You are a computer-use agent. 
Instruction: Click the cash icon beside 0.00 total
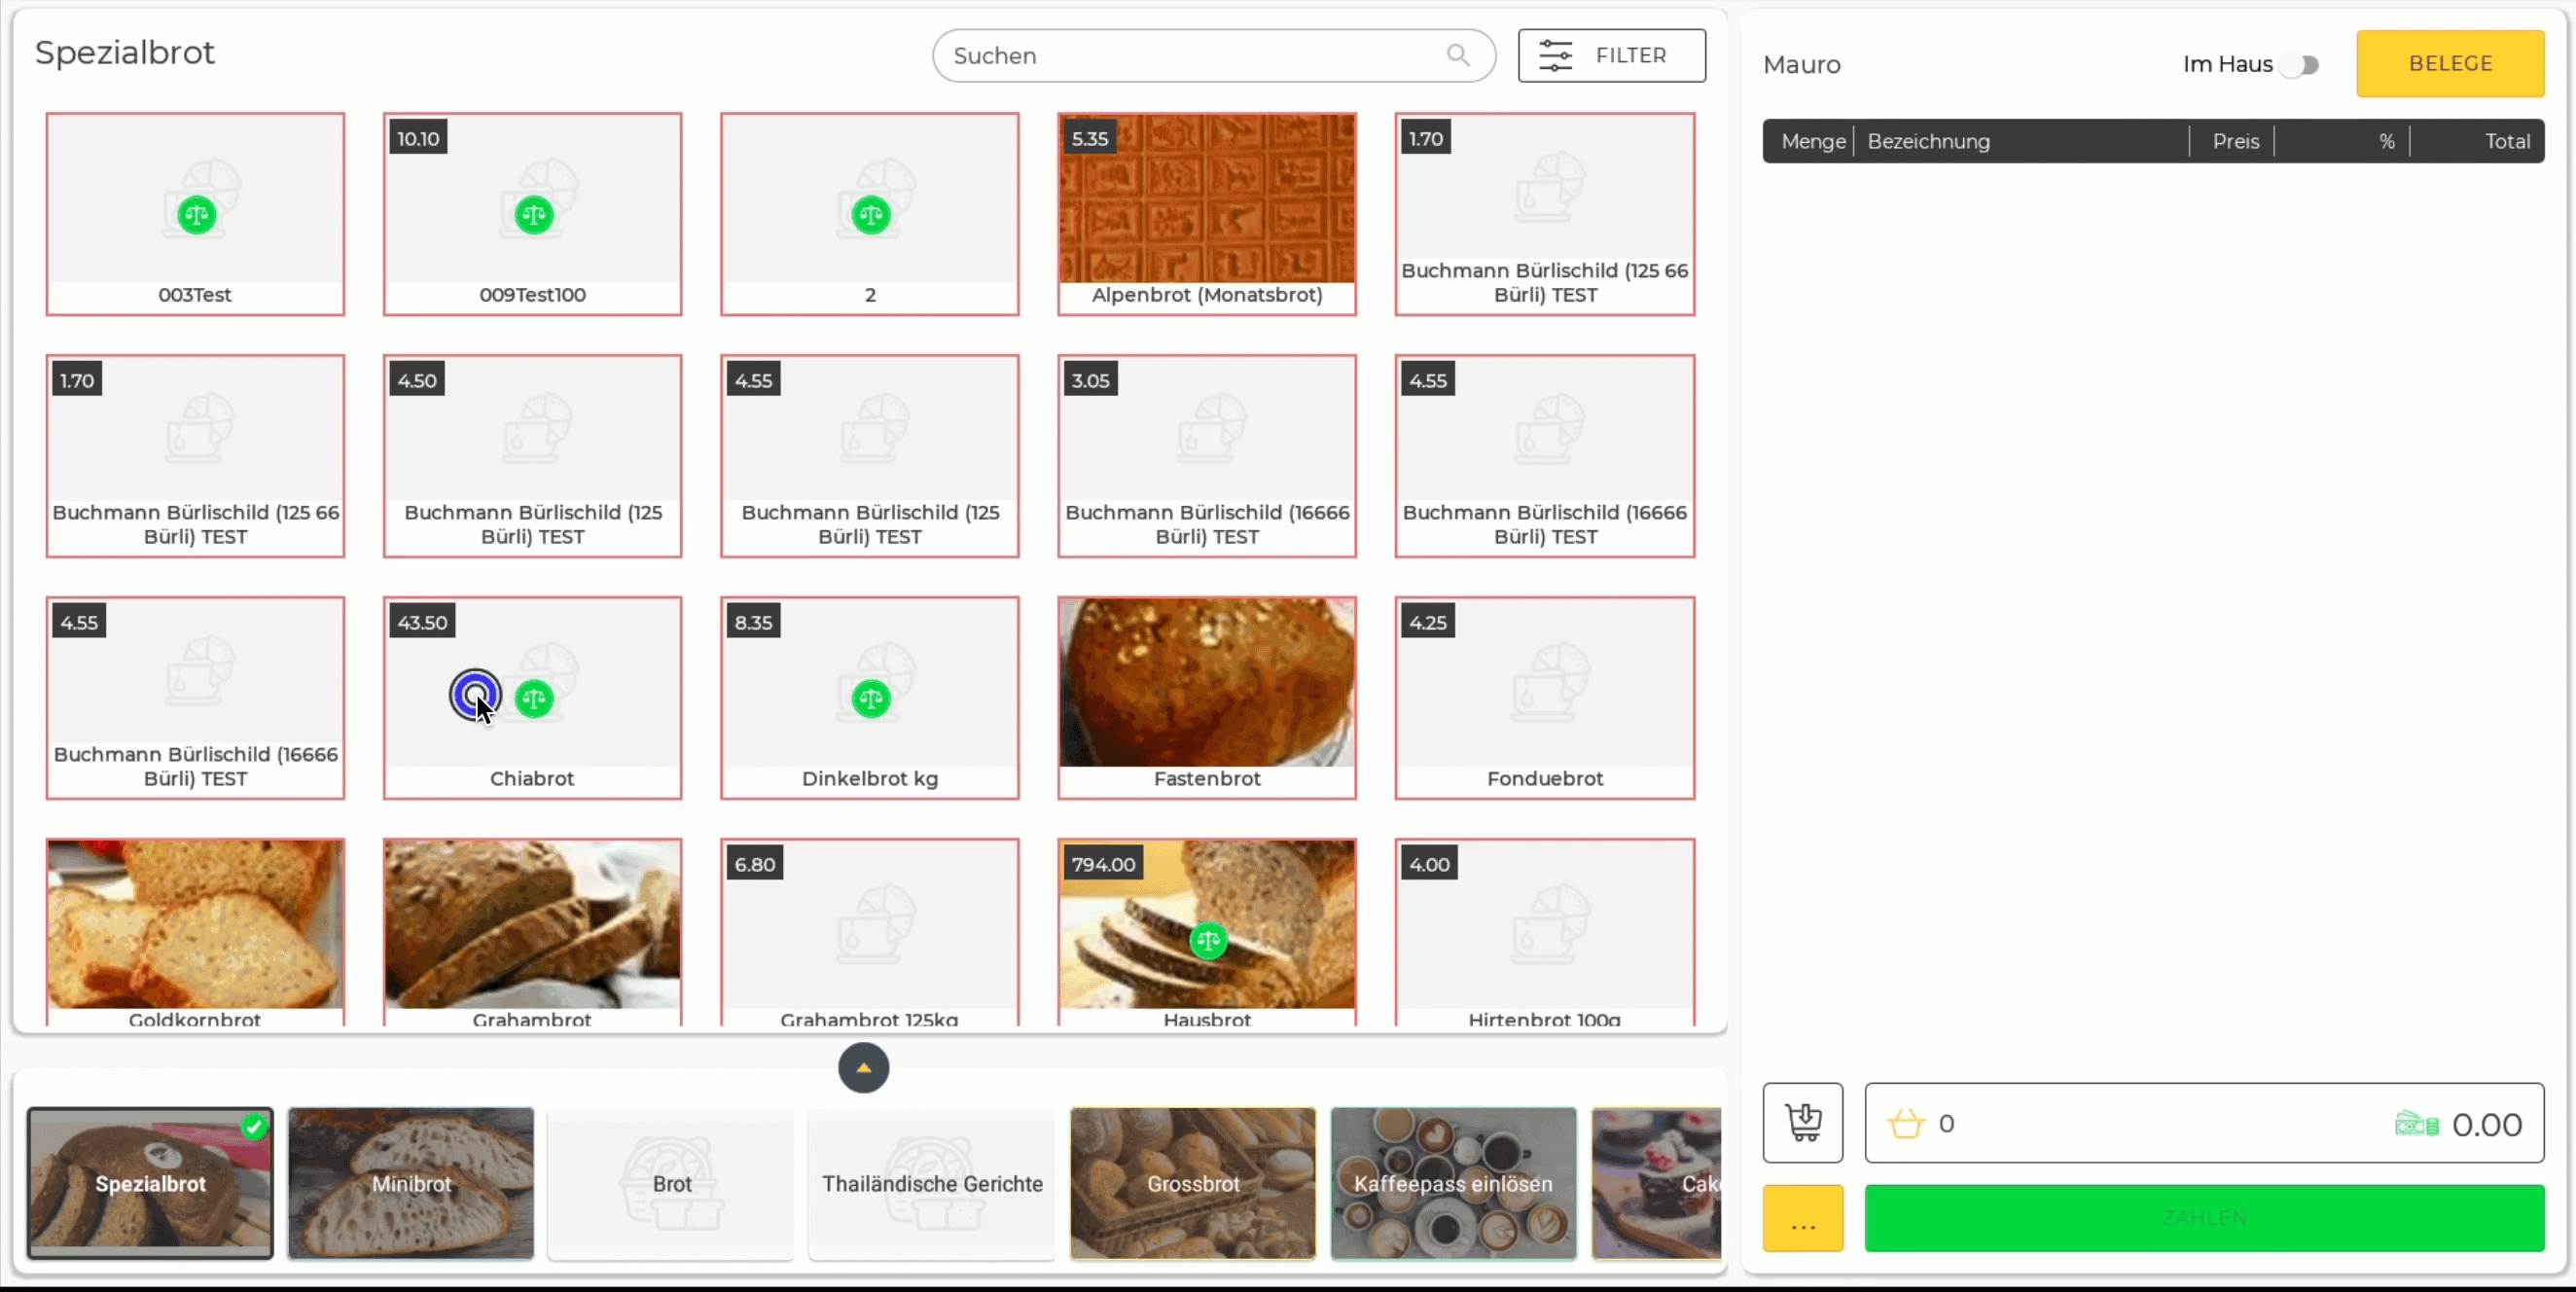click(2416, 1124)
